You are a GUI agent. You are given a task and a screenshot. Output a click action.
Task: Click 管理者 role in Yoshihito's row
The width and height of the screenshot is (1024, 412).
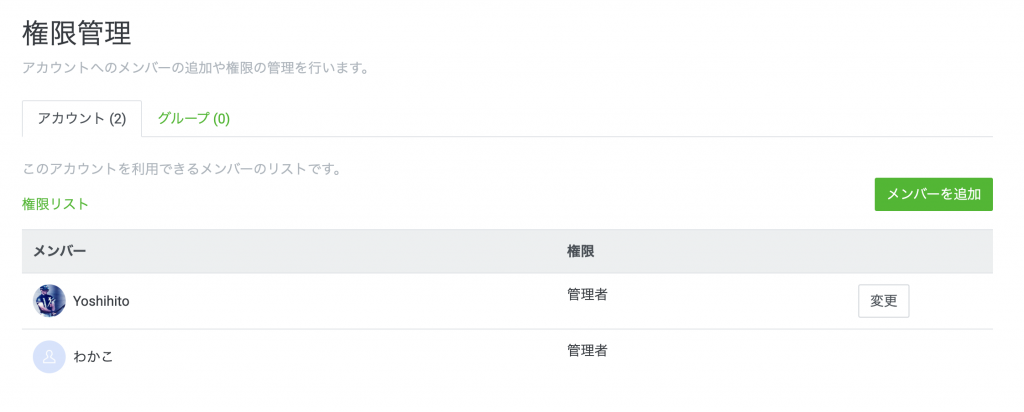[x=587, y=294]
